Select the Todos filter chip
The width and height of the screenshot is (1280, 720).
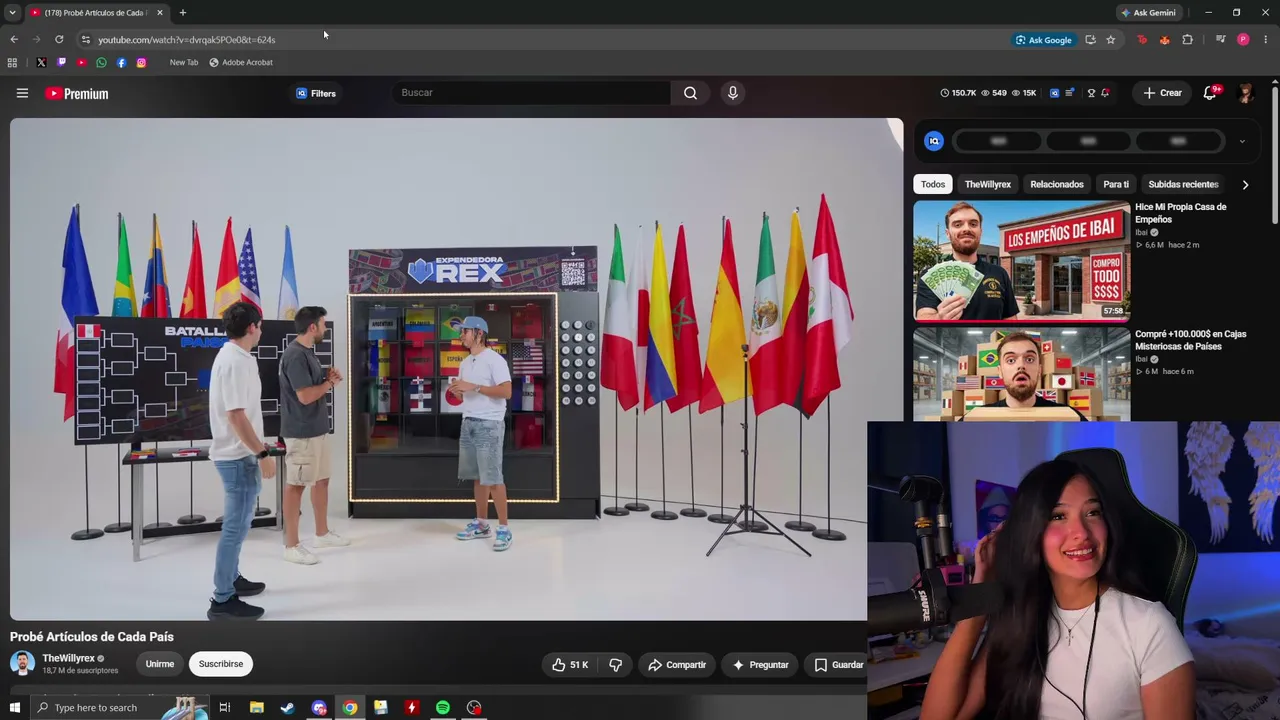pyautogui.click(x=933, y=185)
